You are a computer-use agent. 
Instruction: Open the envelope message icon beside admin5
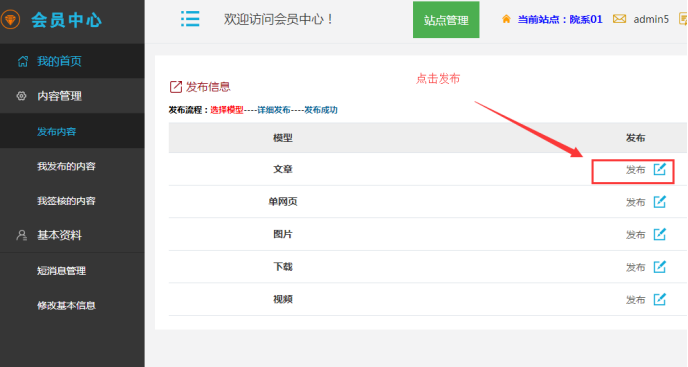619,19
